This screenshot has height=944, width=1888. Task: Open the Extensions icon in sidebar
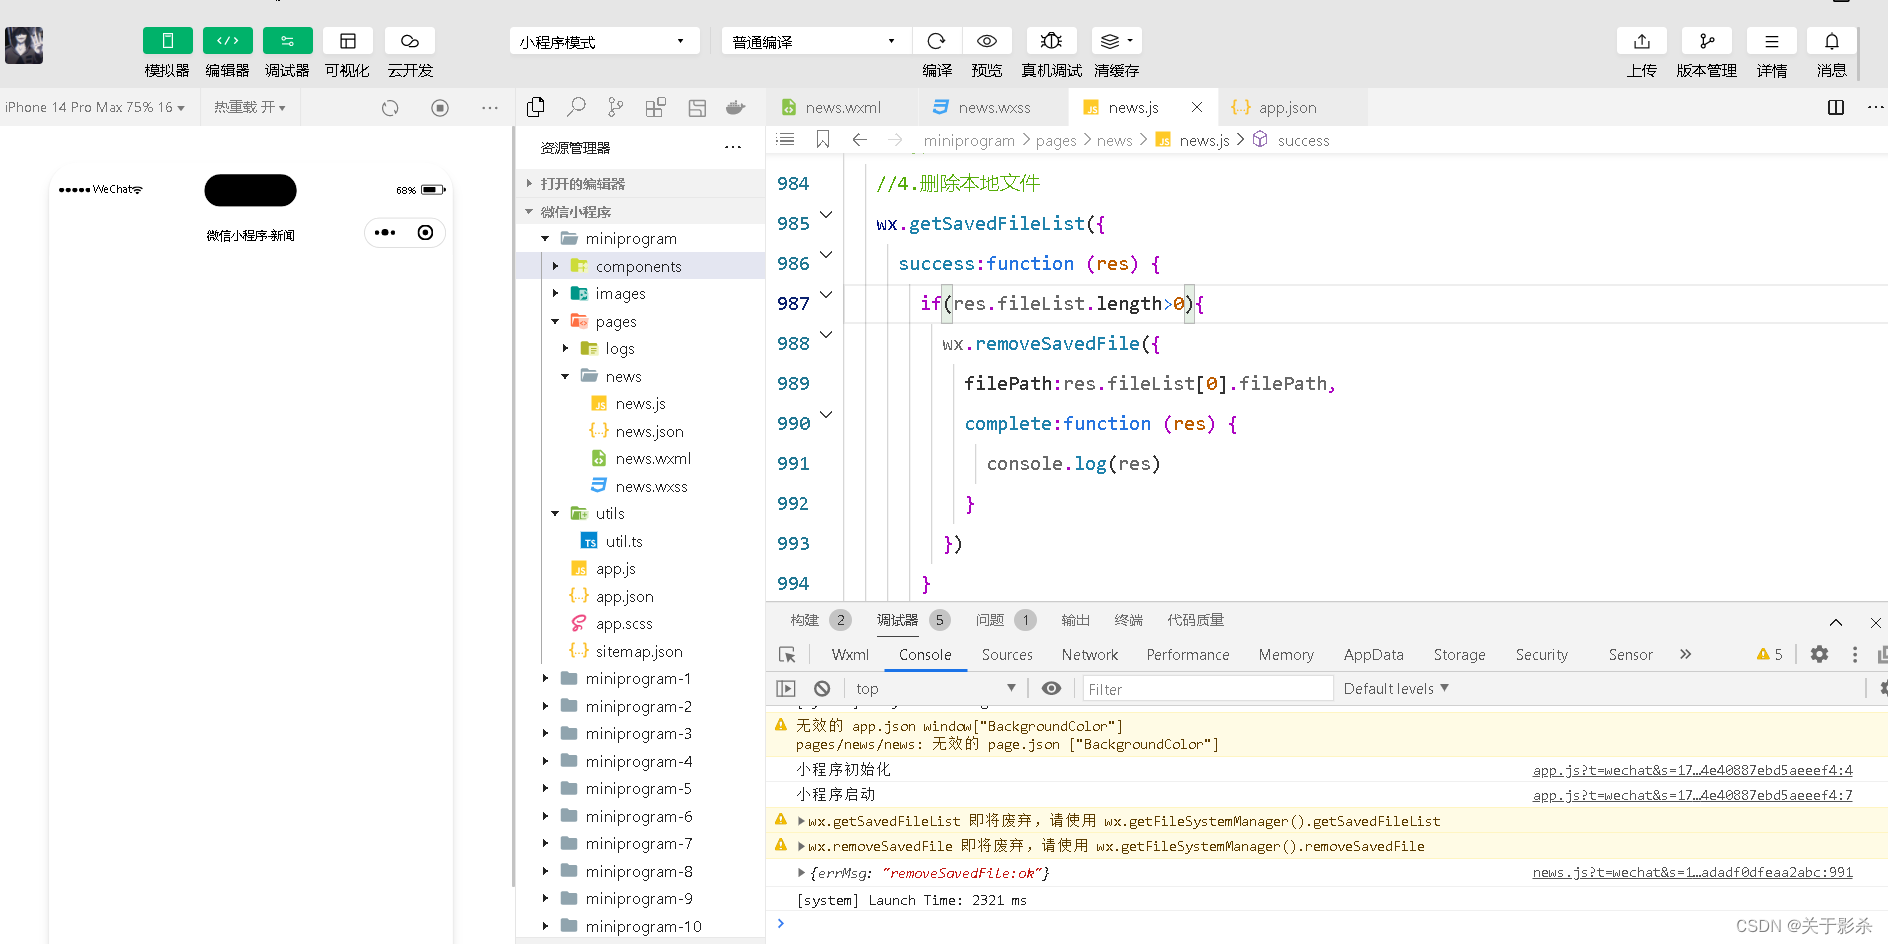coord(656,107)
